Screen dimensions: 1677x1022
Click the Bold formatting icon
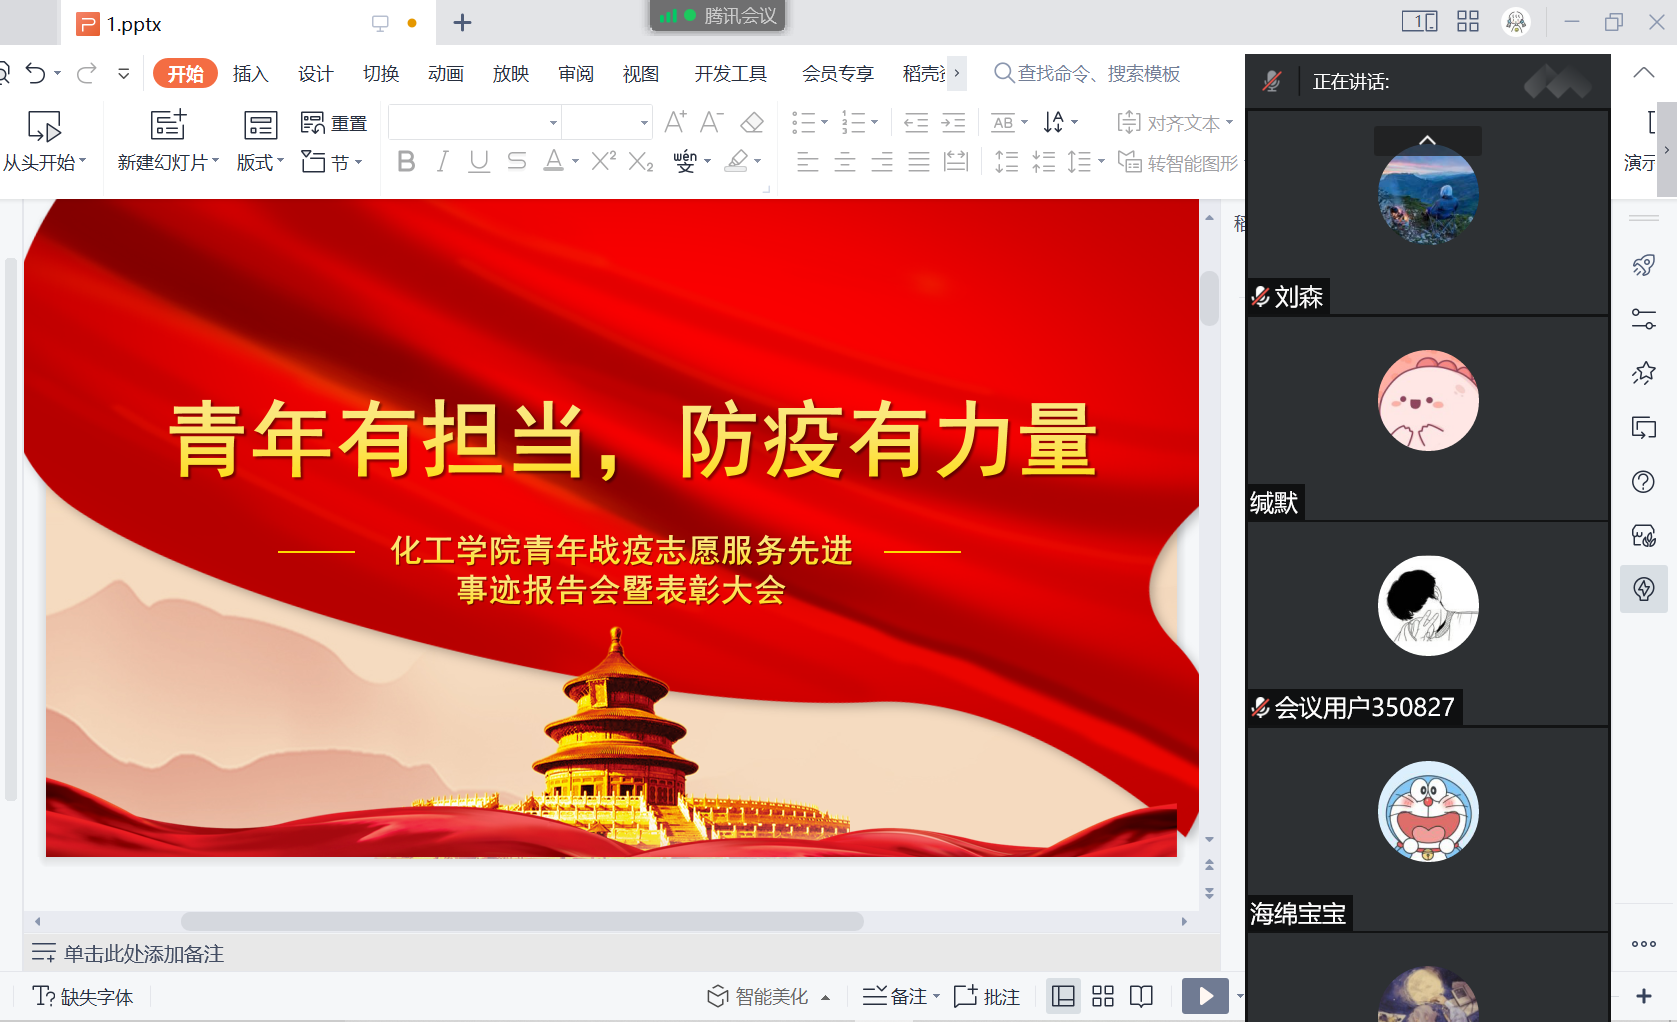coord(406,161)
